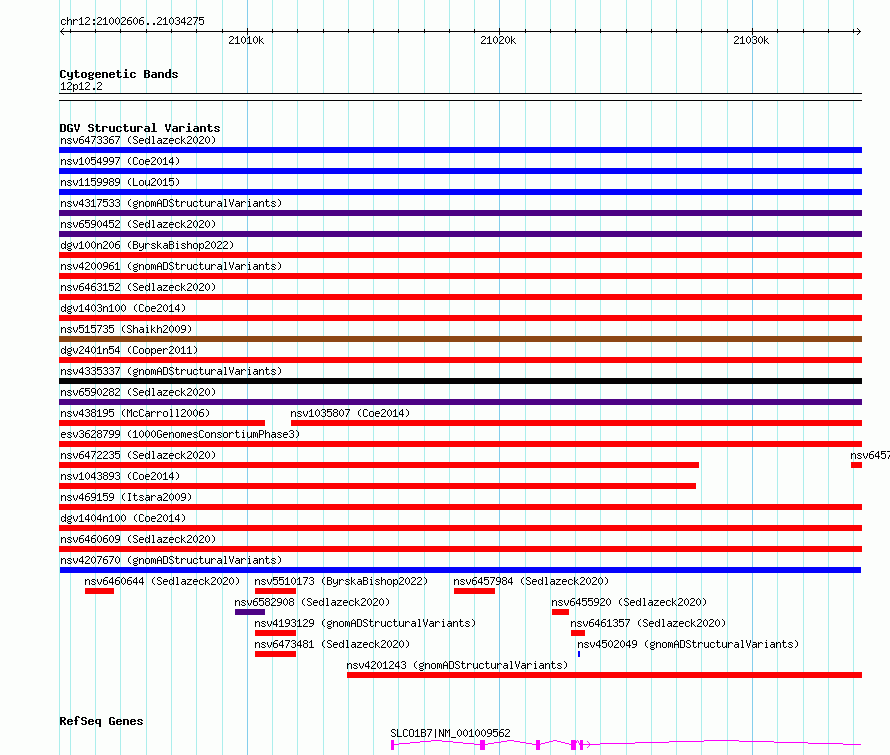Click the partially visible nsv6457 label
Image resolution: width=890 pixels, height=755 pixels.
870,455
